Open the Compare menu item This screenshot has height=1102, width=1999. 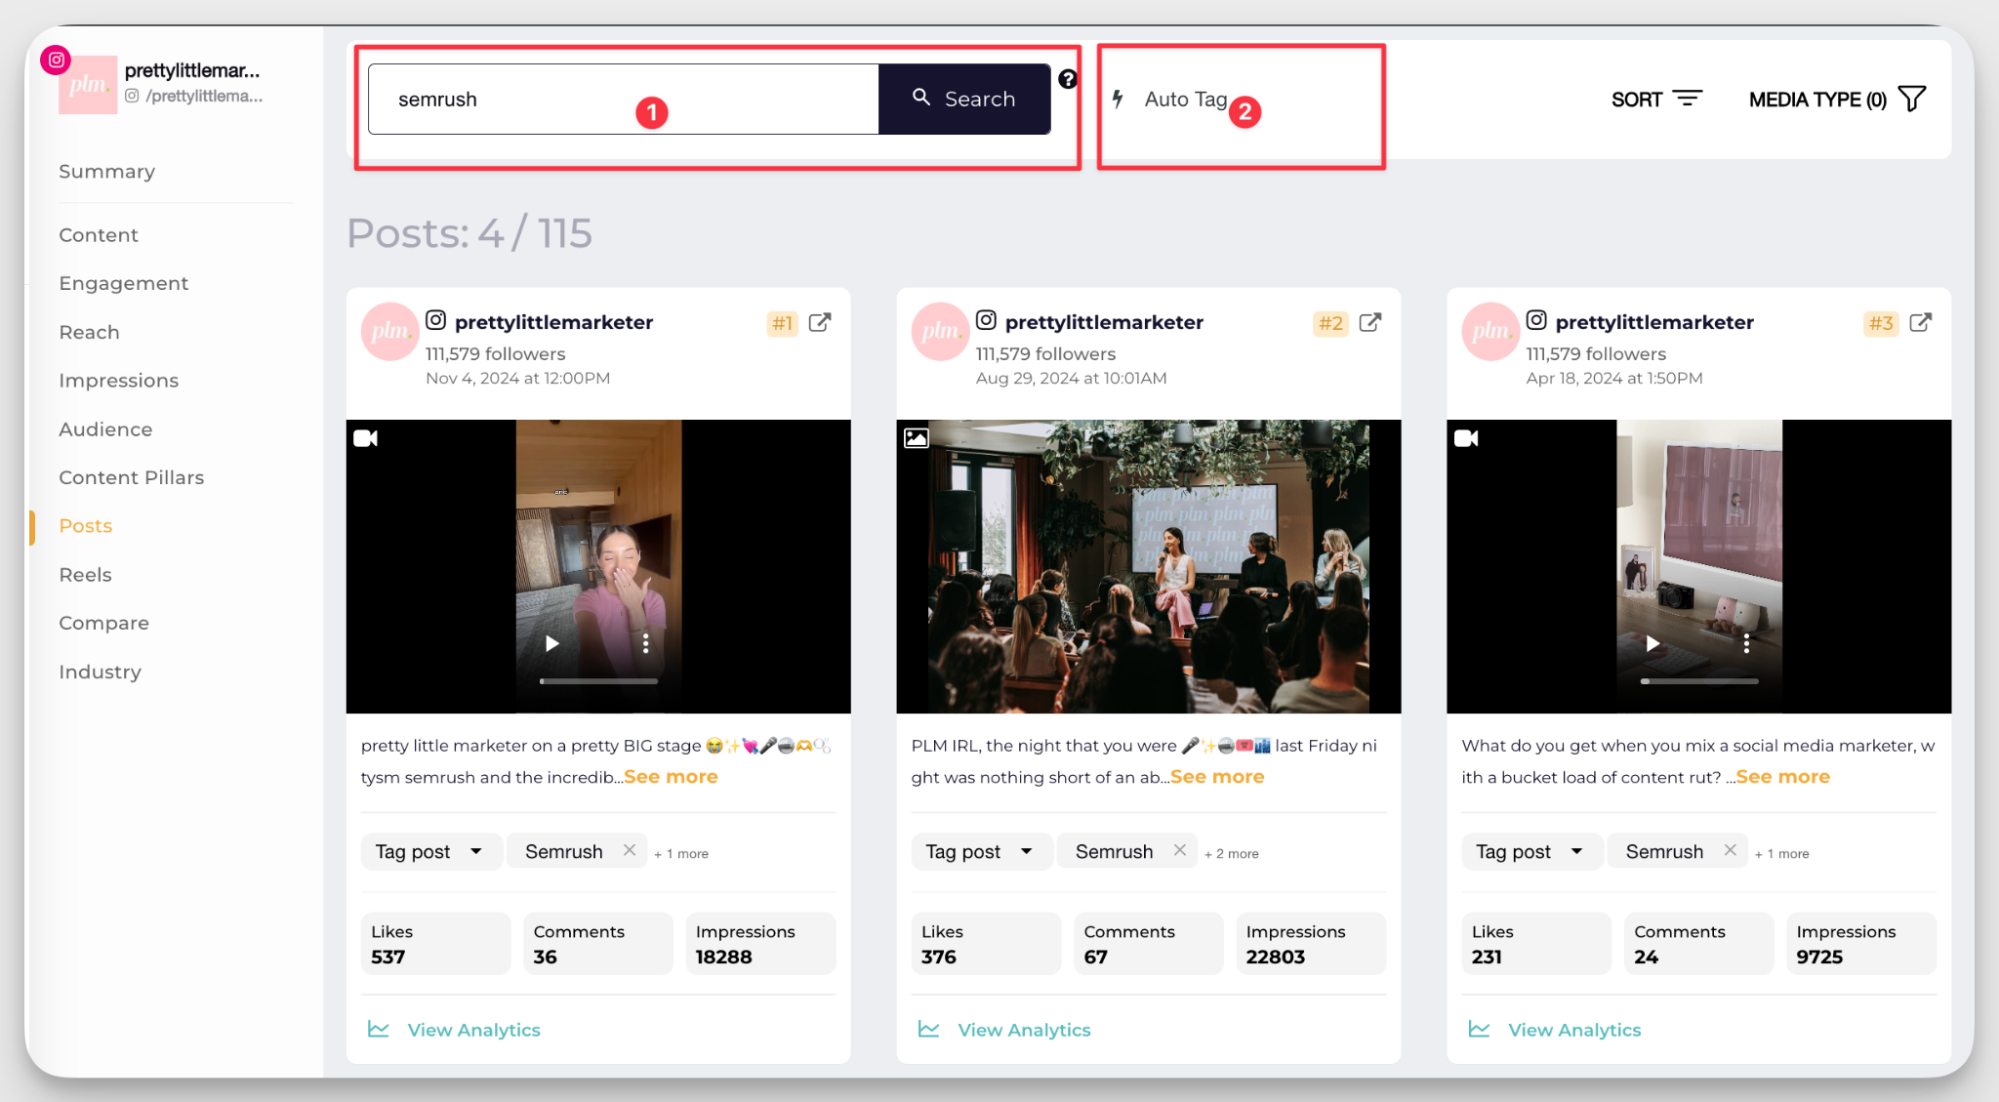click(x=103, y=623)
